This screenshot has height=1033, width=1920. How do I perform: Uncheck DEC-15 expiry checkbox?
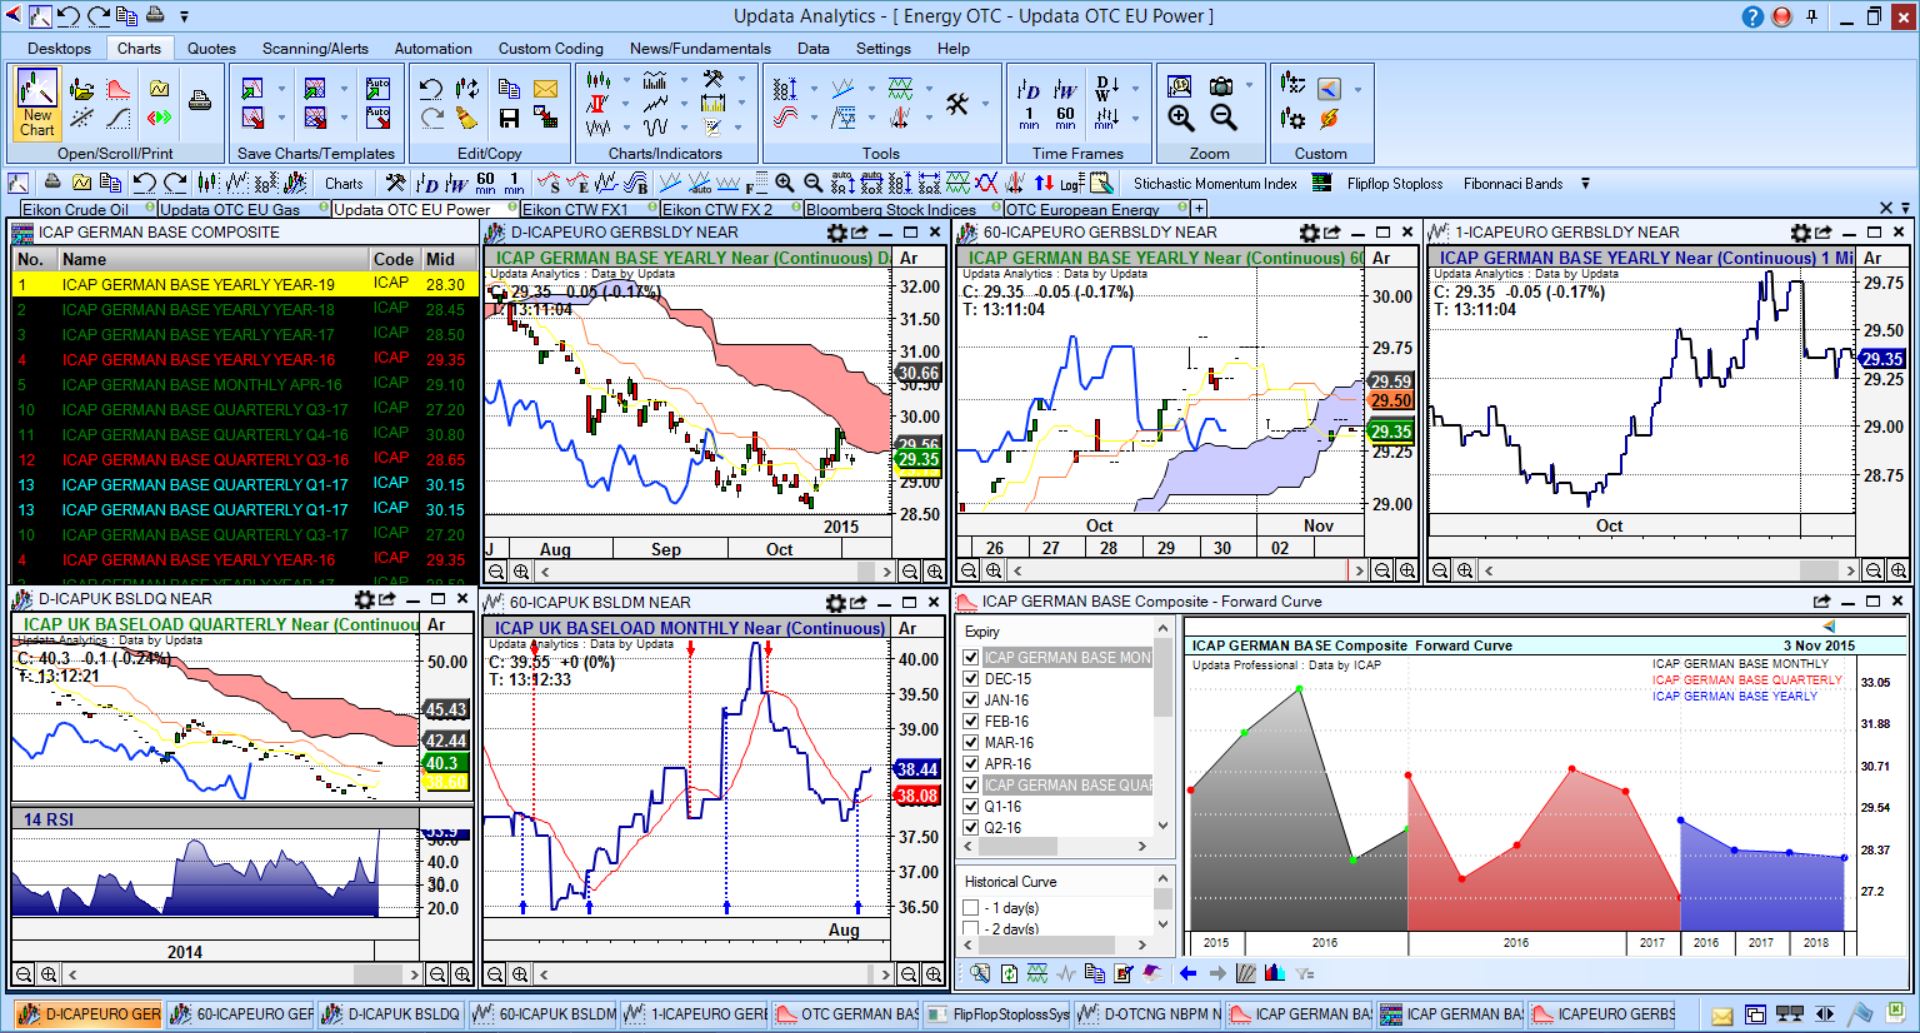click(x=970, y=679)
